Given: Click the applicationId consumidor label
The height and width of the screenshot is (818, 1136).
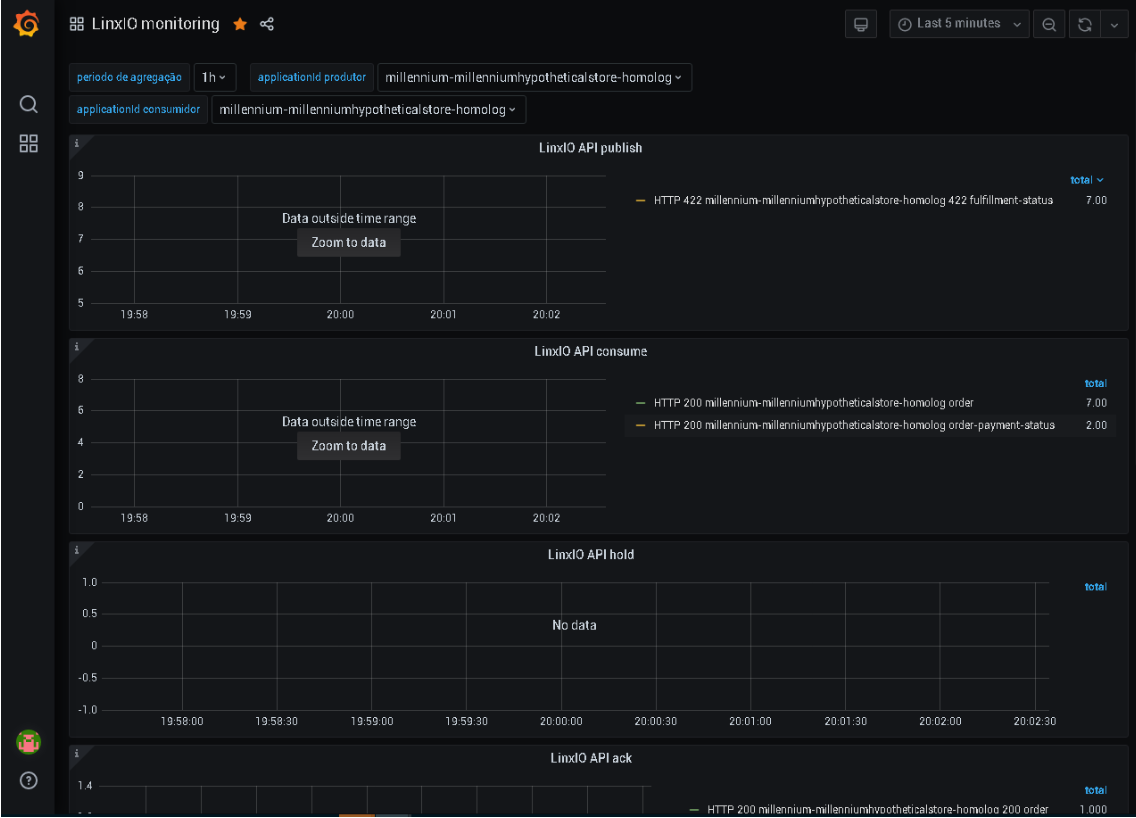Looking at the screenshot, I should click(x=138, y=109).
